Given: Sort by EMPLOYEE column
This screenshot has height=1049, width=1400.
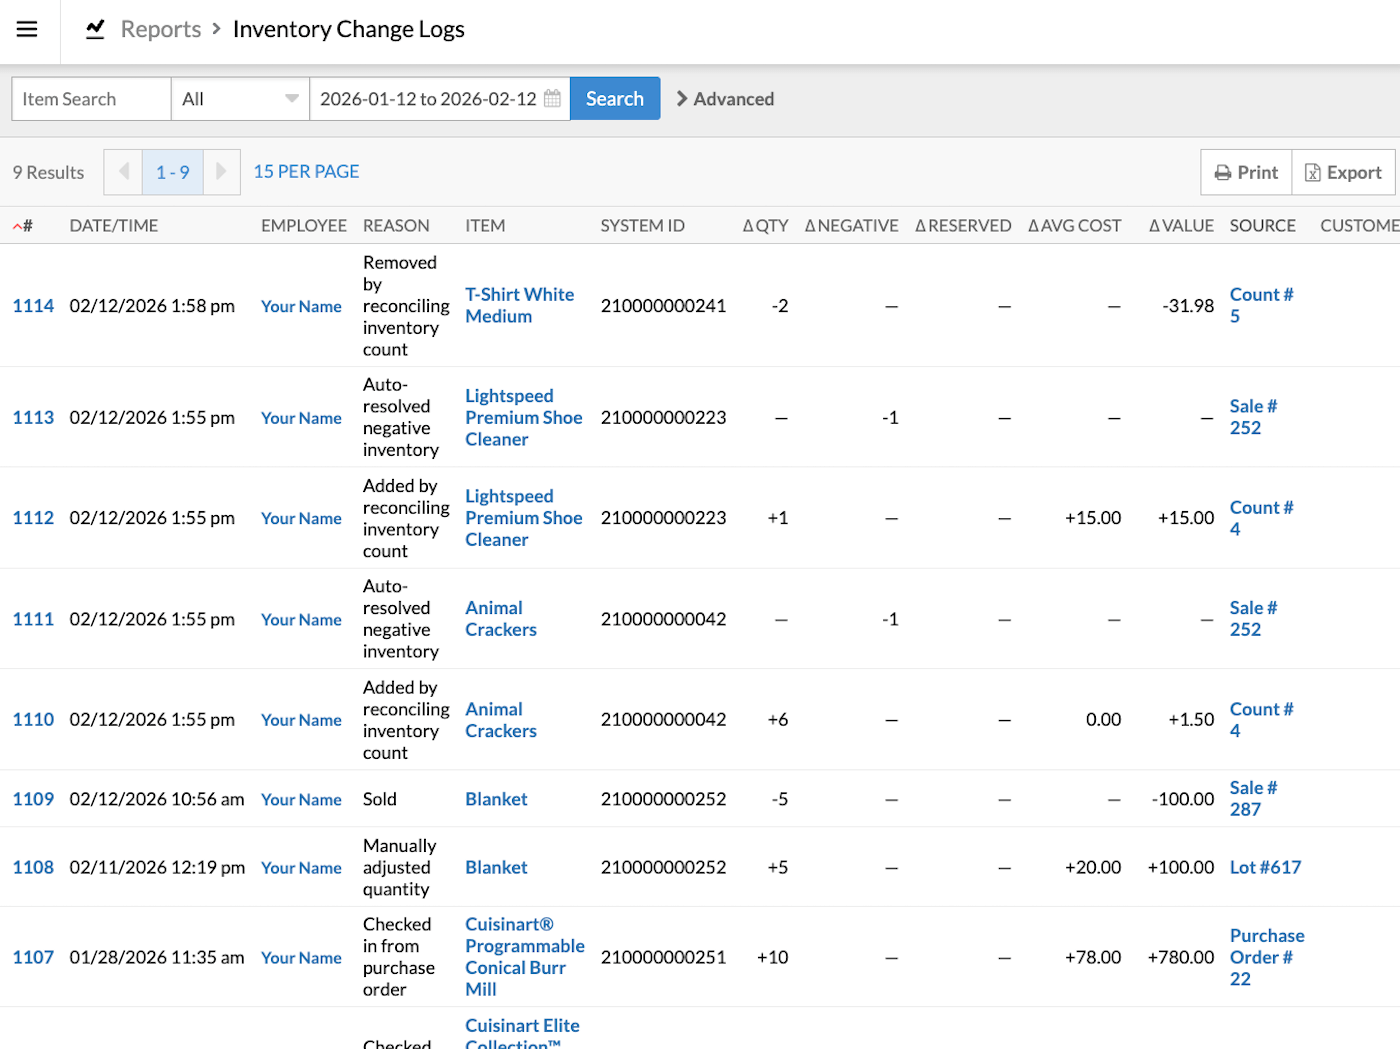Looking at the screenshot, I should pos(304,226).
